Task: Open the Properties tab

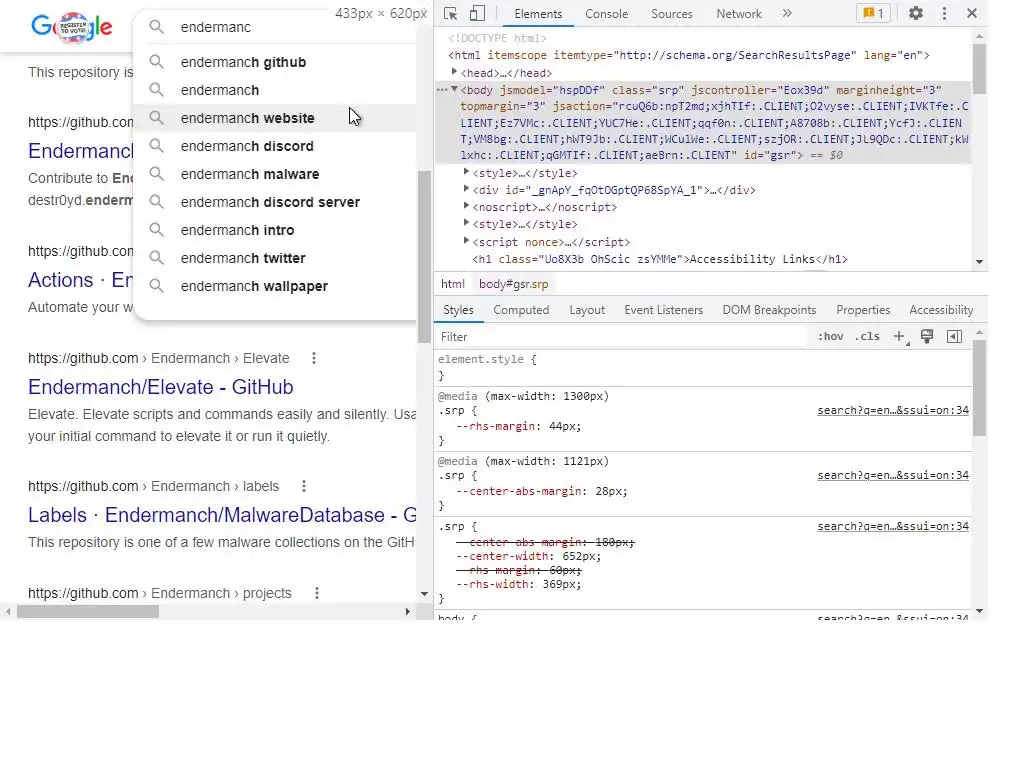Action: coord(863,310)
